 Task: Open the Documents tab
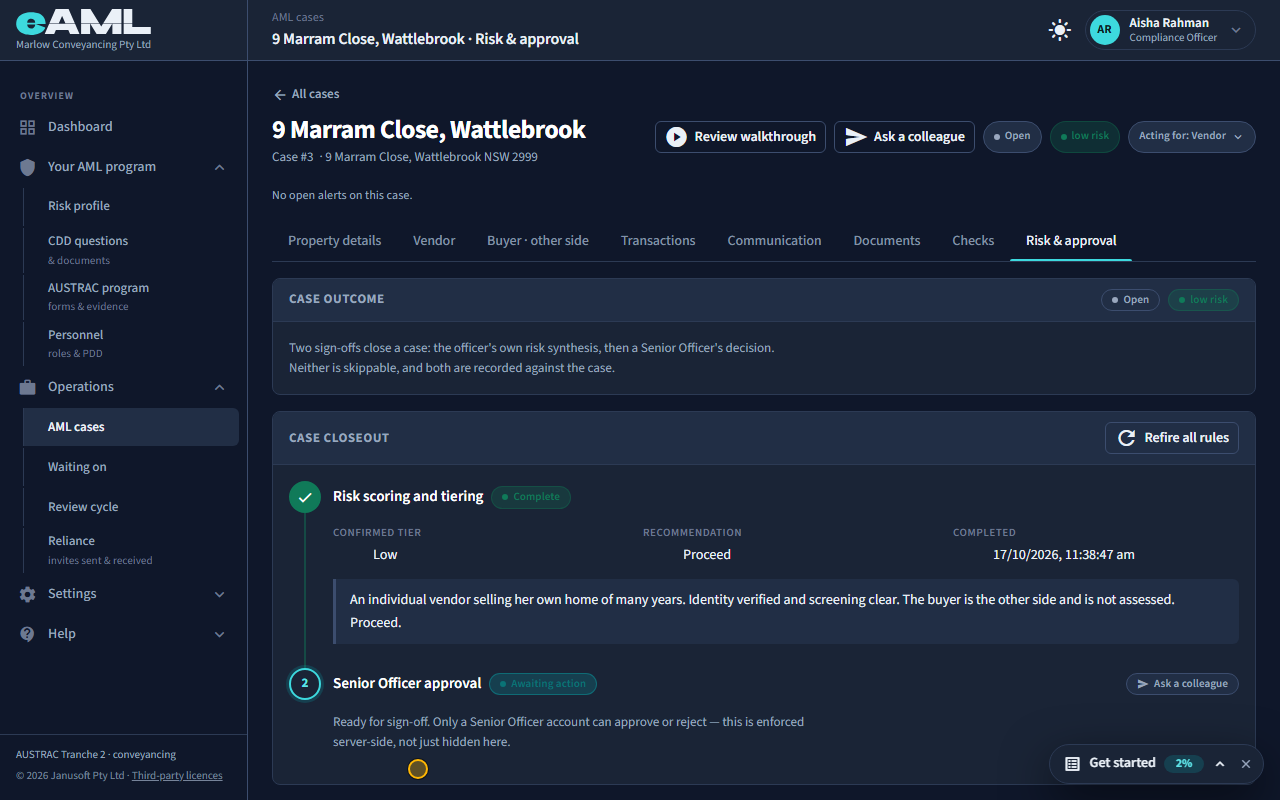887,241
